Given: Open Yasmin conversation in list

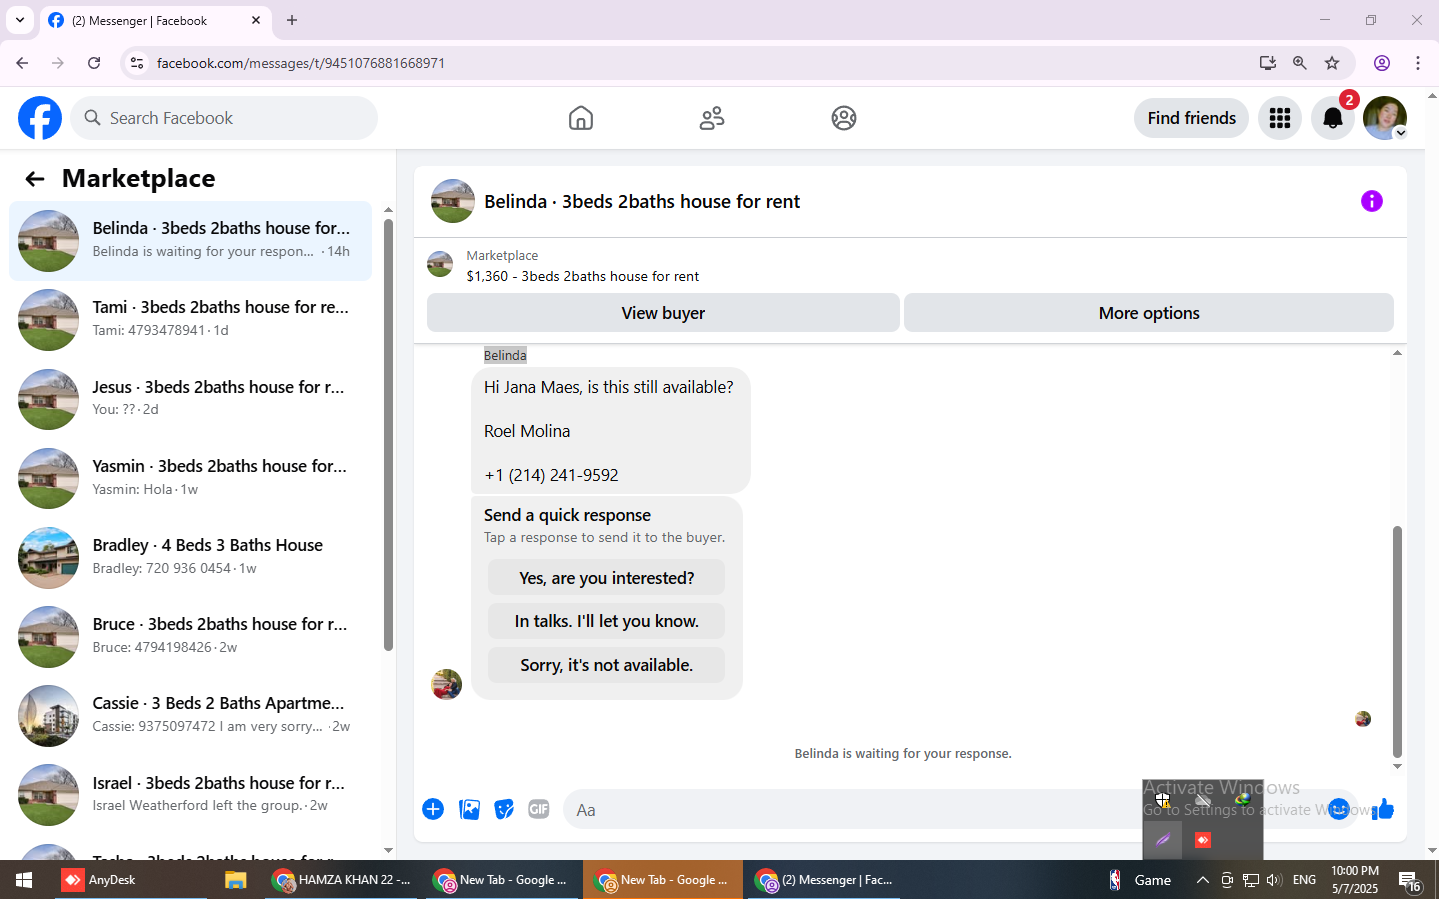Looking at the screenshot, I should click(190, 478).
